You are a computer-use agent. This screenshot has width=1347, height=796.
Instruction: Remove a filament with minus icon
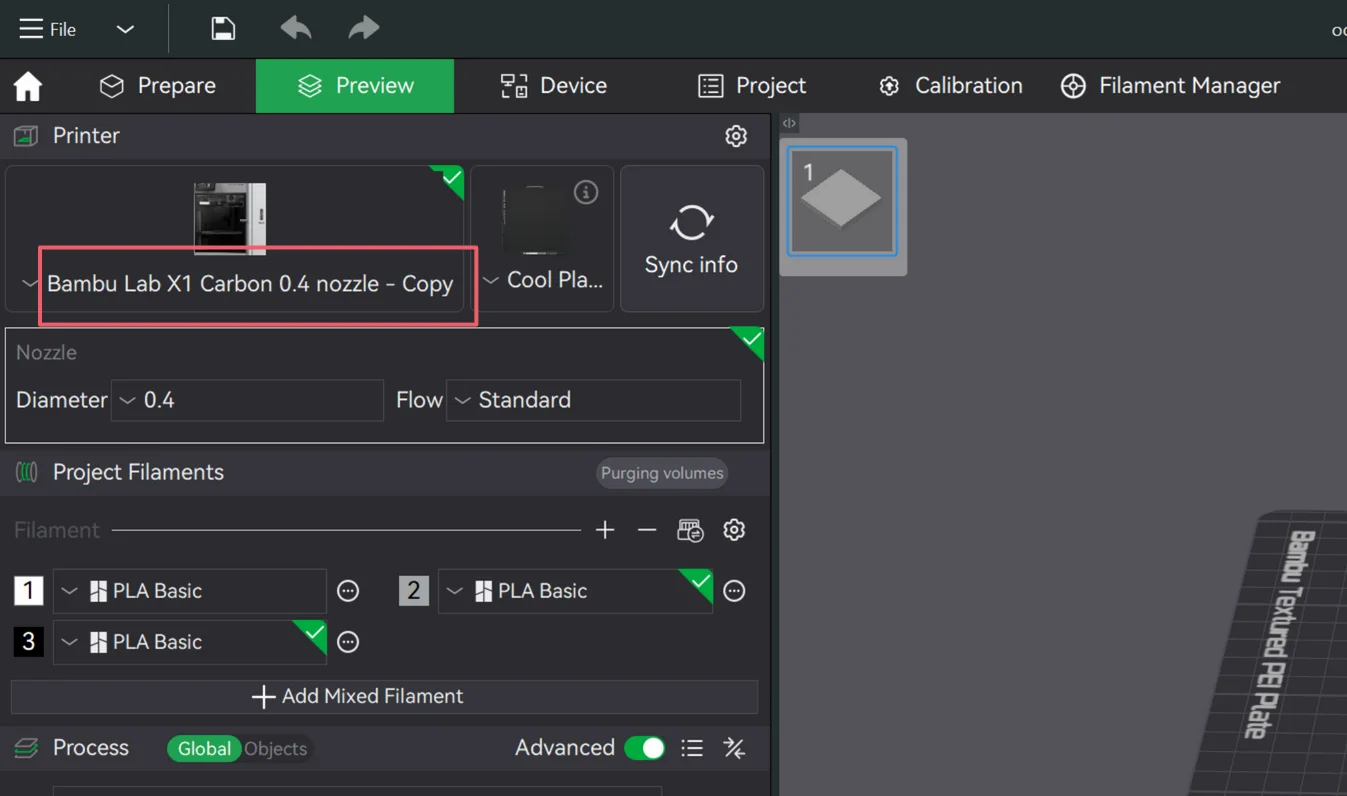[x=647, y=530]
